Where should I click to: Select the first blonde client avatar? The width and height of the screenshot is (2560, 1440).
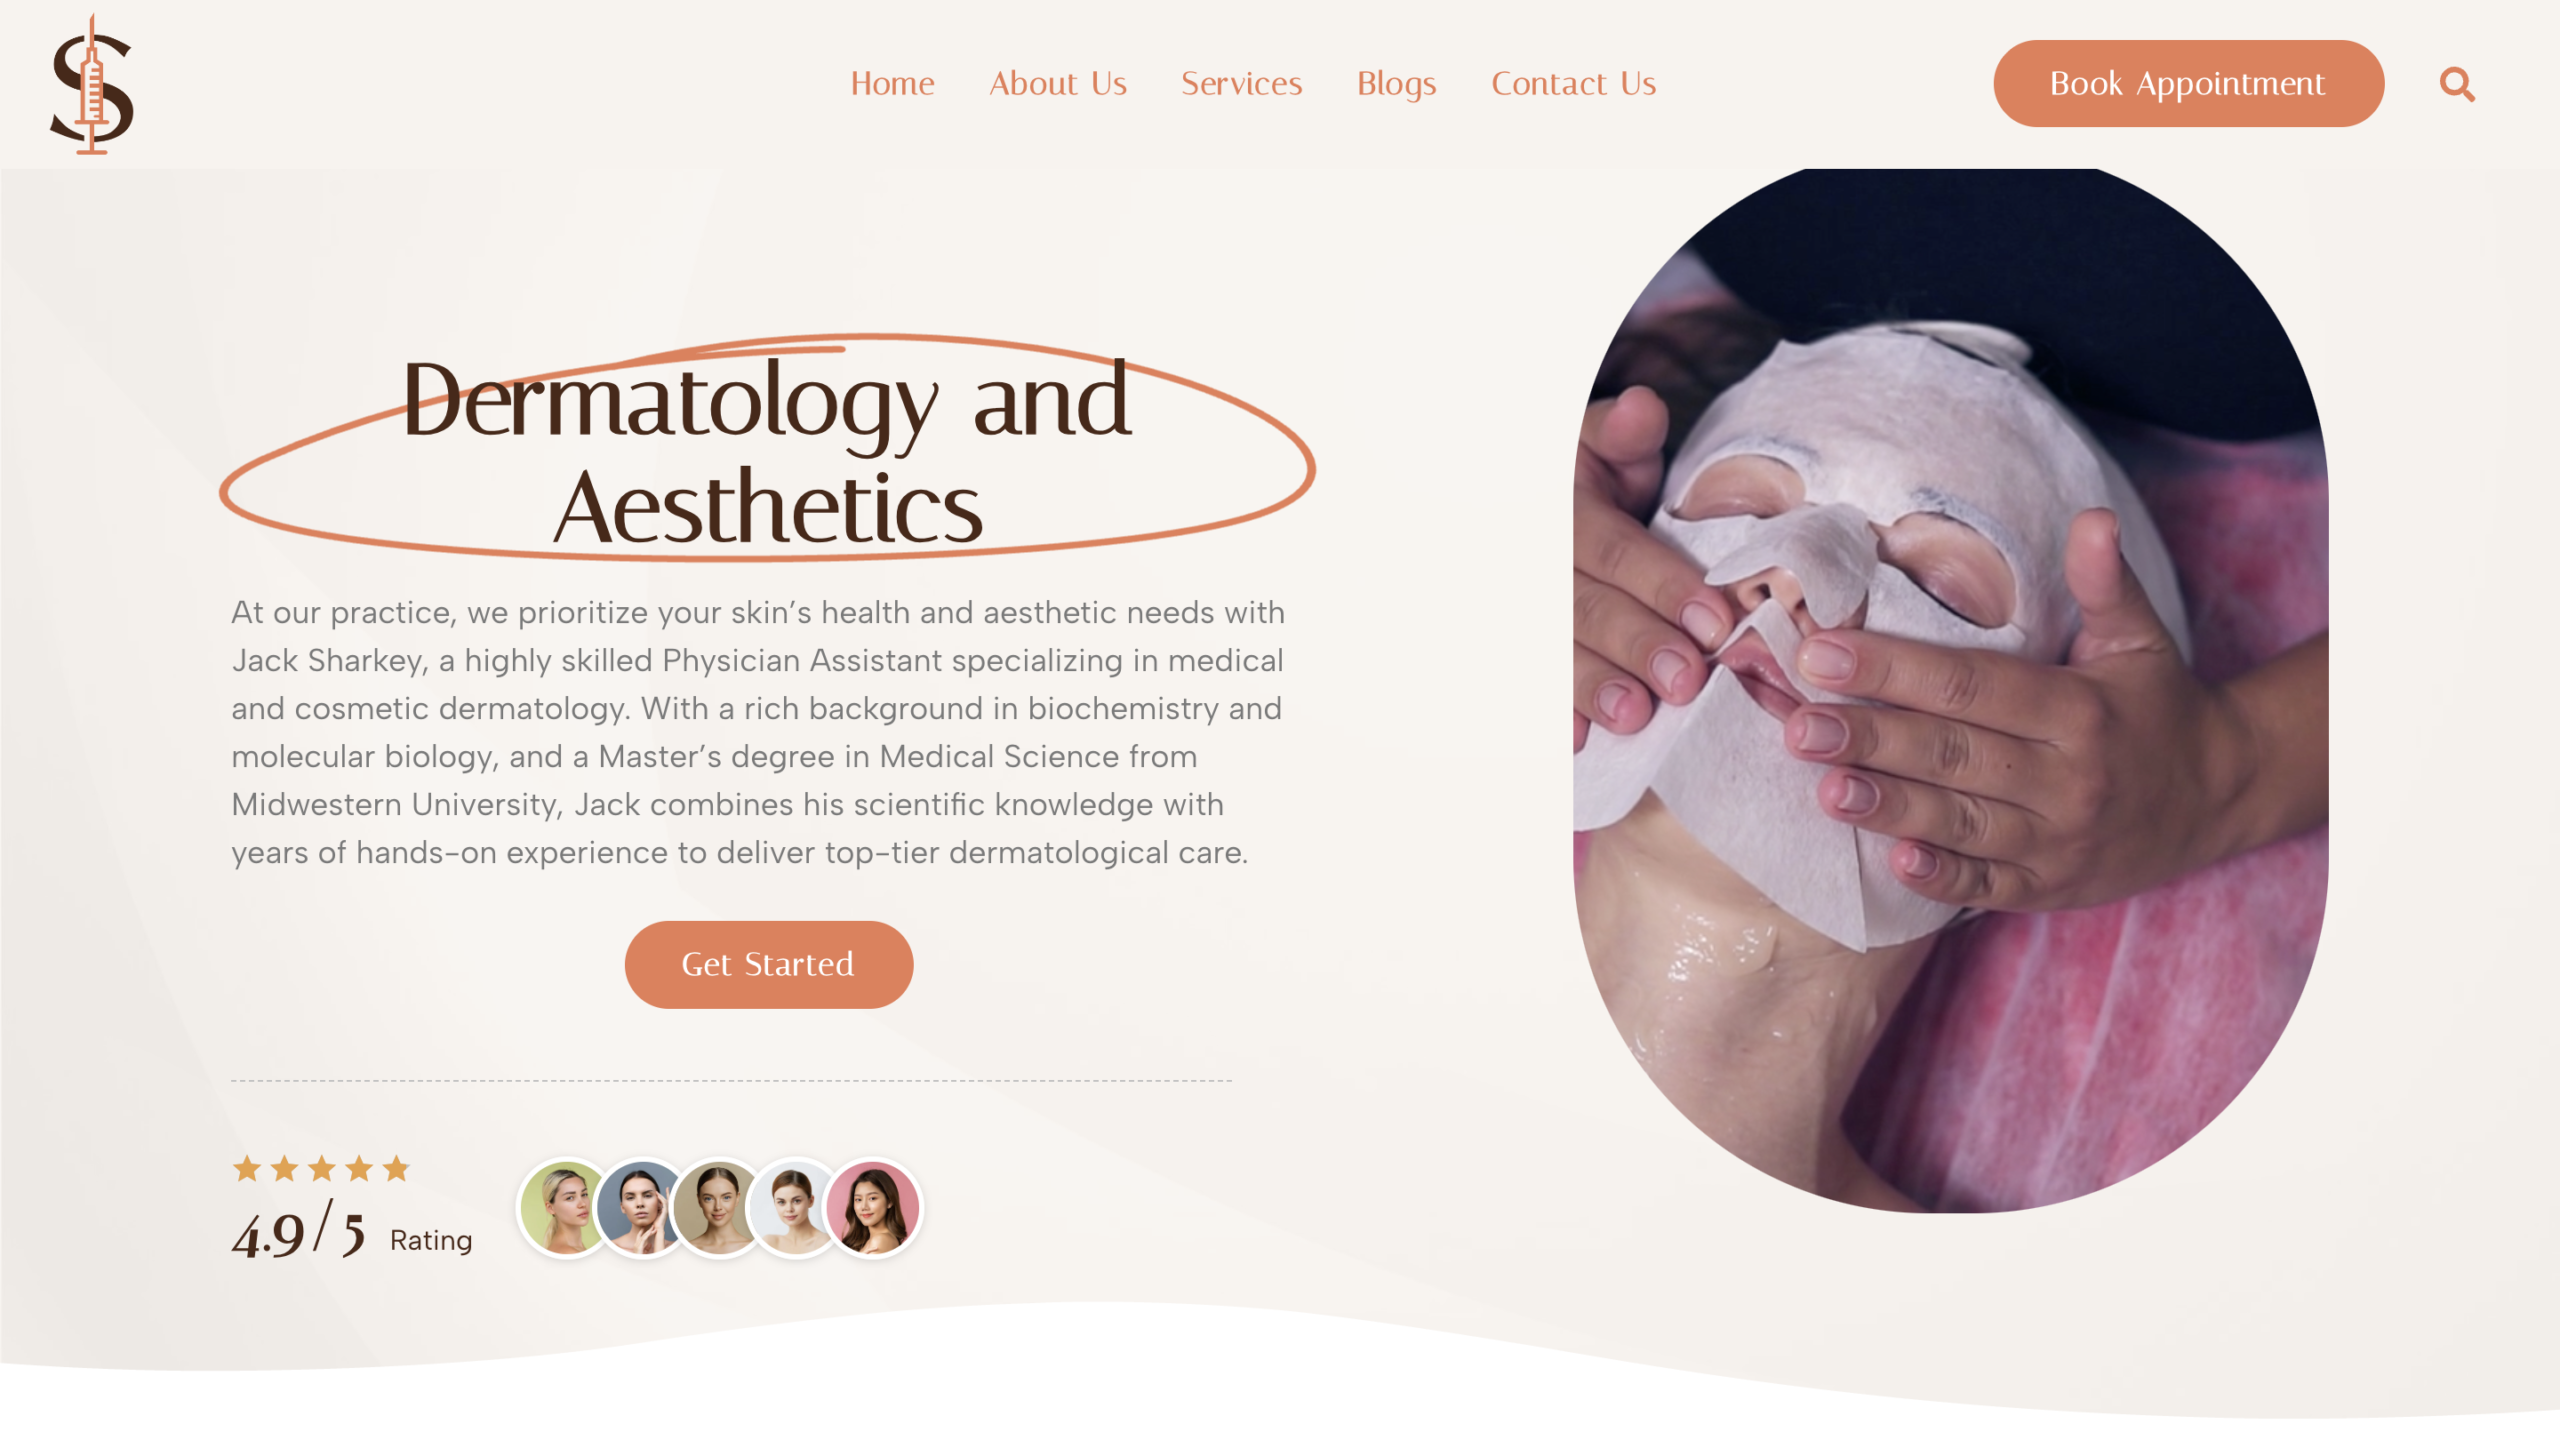[x=565, y=1208]
